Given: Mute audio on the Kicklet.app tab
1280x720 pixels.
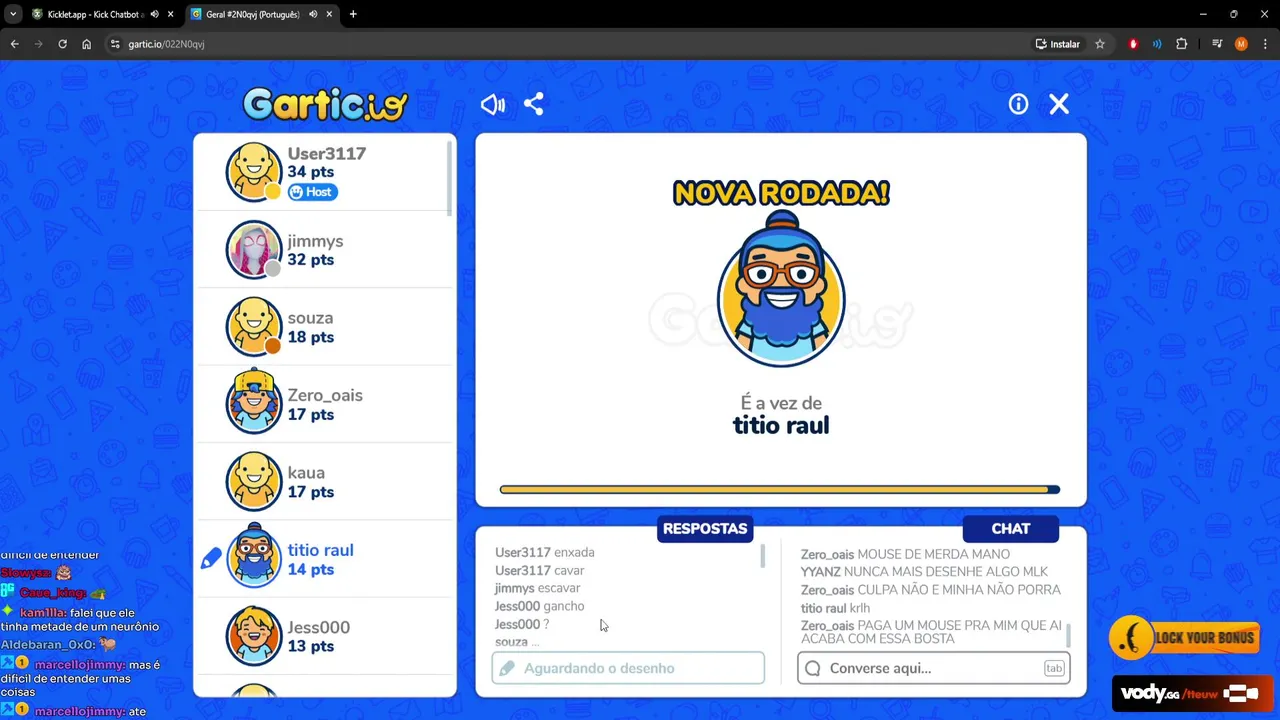Looking at the screenshot, I should (x=154, y=14).
